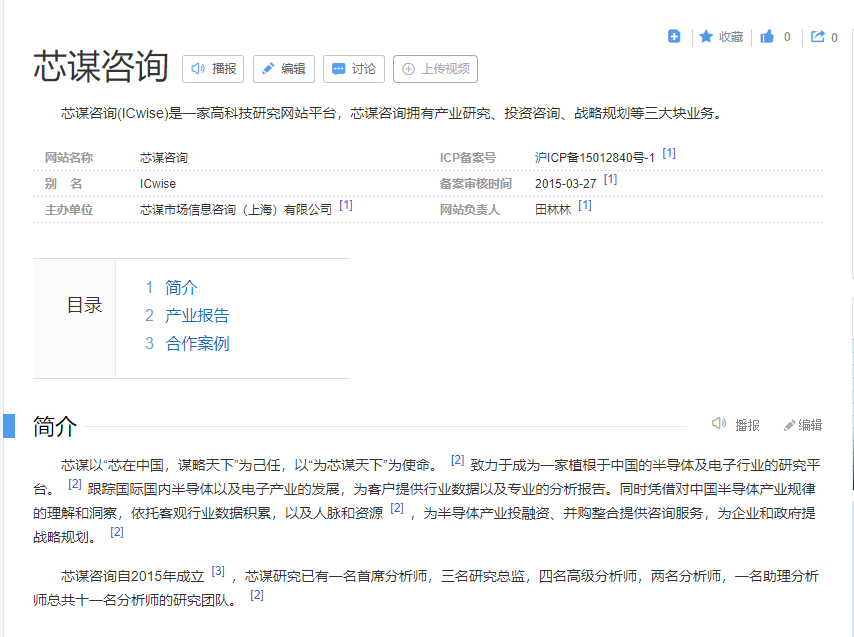Viewport: 854px width, 637px height.
Task: Click the share arrow icon
Action: click(818, 36)
